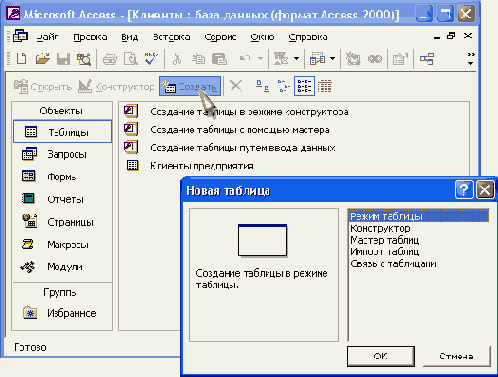Expand the New Object dropdown arrow
The image size is (498, 377).
[x=332, y=59]
